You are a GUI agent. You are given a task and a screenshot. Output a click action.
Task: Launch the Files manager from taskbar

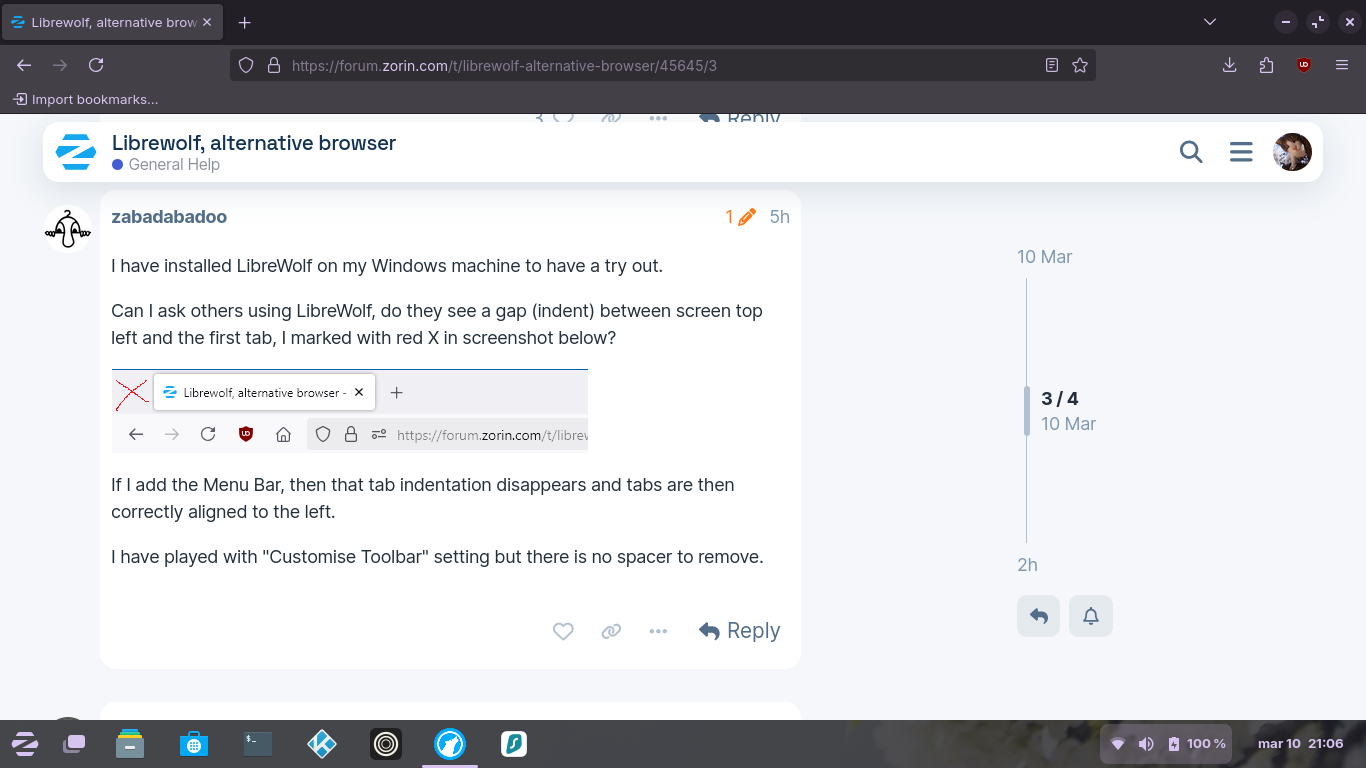pyautogui.click(x=130, y=744)
